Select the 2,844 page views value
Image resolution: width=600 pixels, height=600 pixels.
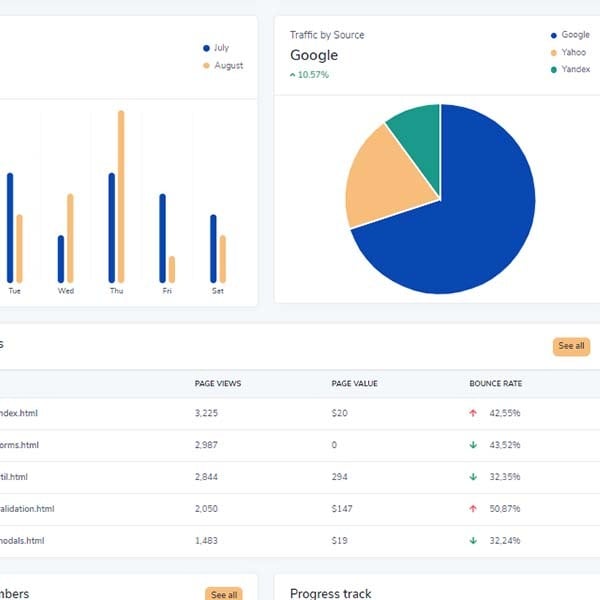pos(206,477)
